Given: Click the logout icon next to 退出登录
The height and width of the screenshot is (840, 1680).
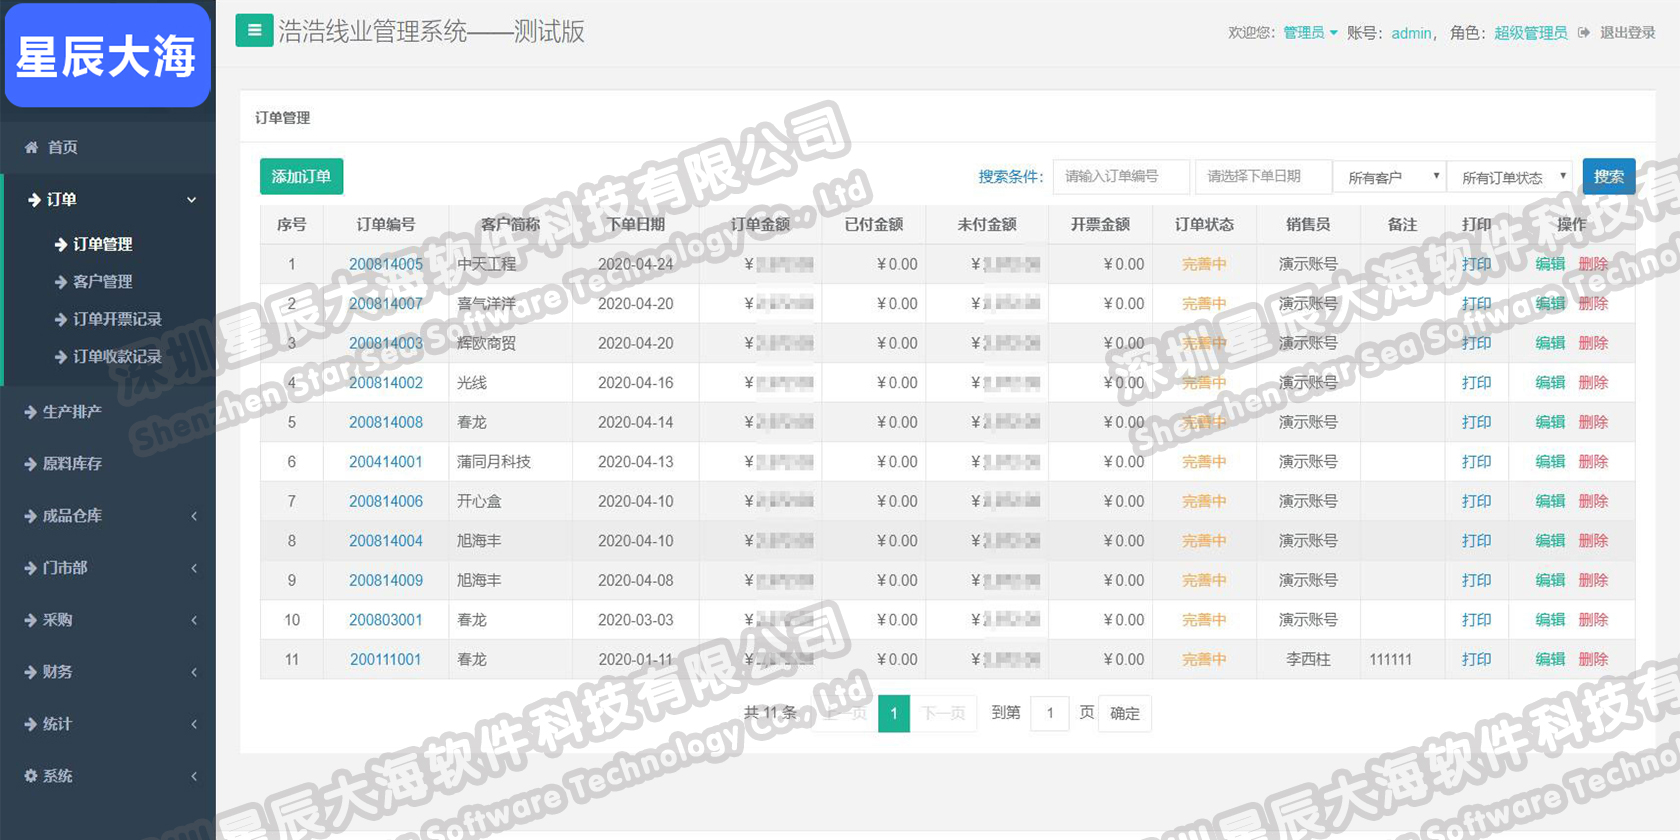Looking at the screenshot, I should coord(1584,33).
